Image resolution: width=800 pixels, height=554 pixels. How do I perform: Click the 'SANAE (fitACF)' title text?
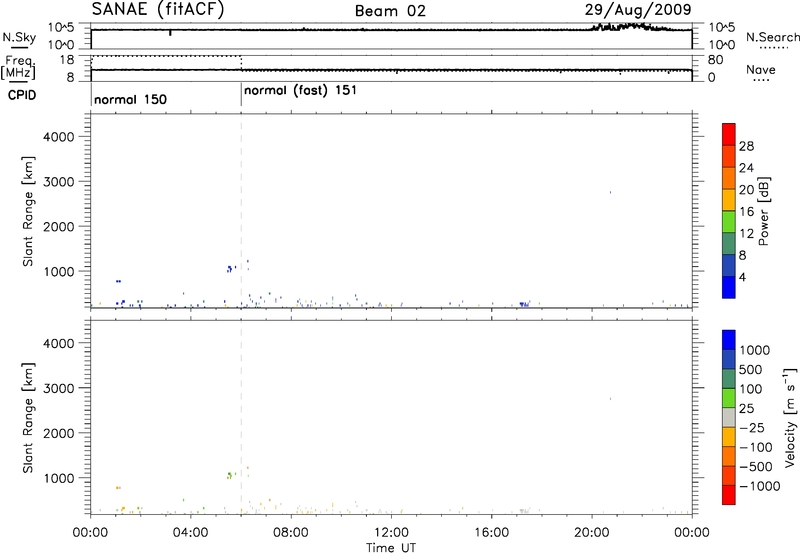click(x=158, y=10)
